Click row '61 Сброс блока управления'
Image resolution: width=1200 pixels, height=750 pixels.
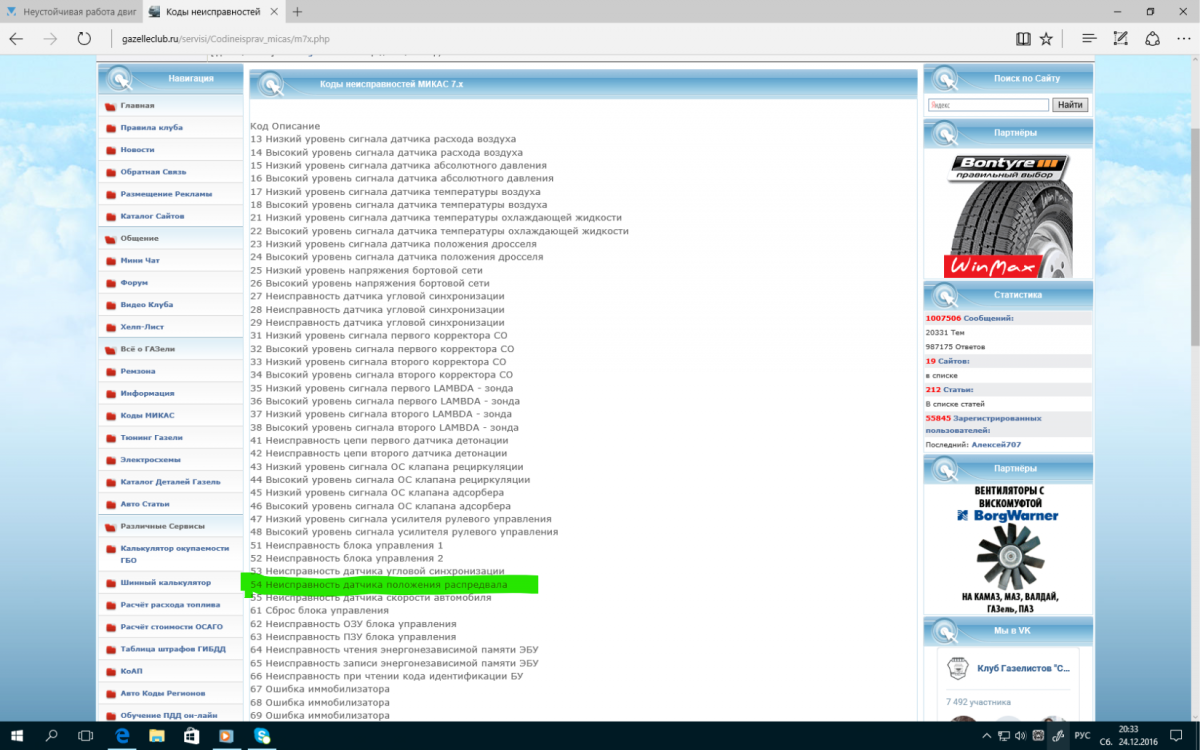tap(319, 610)
